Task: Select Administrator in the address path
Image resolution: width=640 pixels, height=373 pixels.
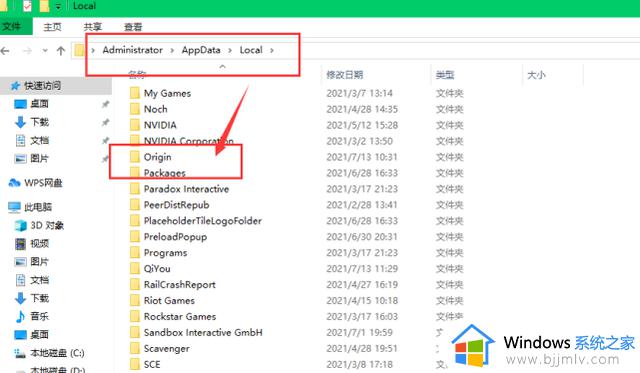Action: (x=132, y=50)
